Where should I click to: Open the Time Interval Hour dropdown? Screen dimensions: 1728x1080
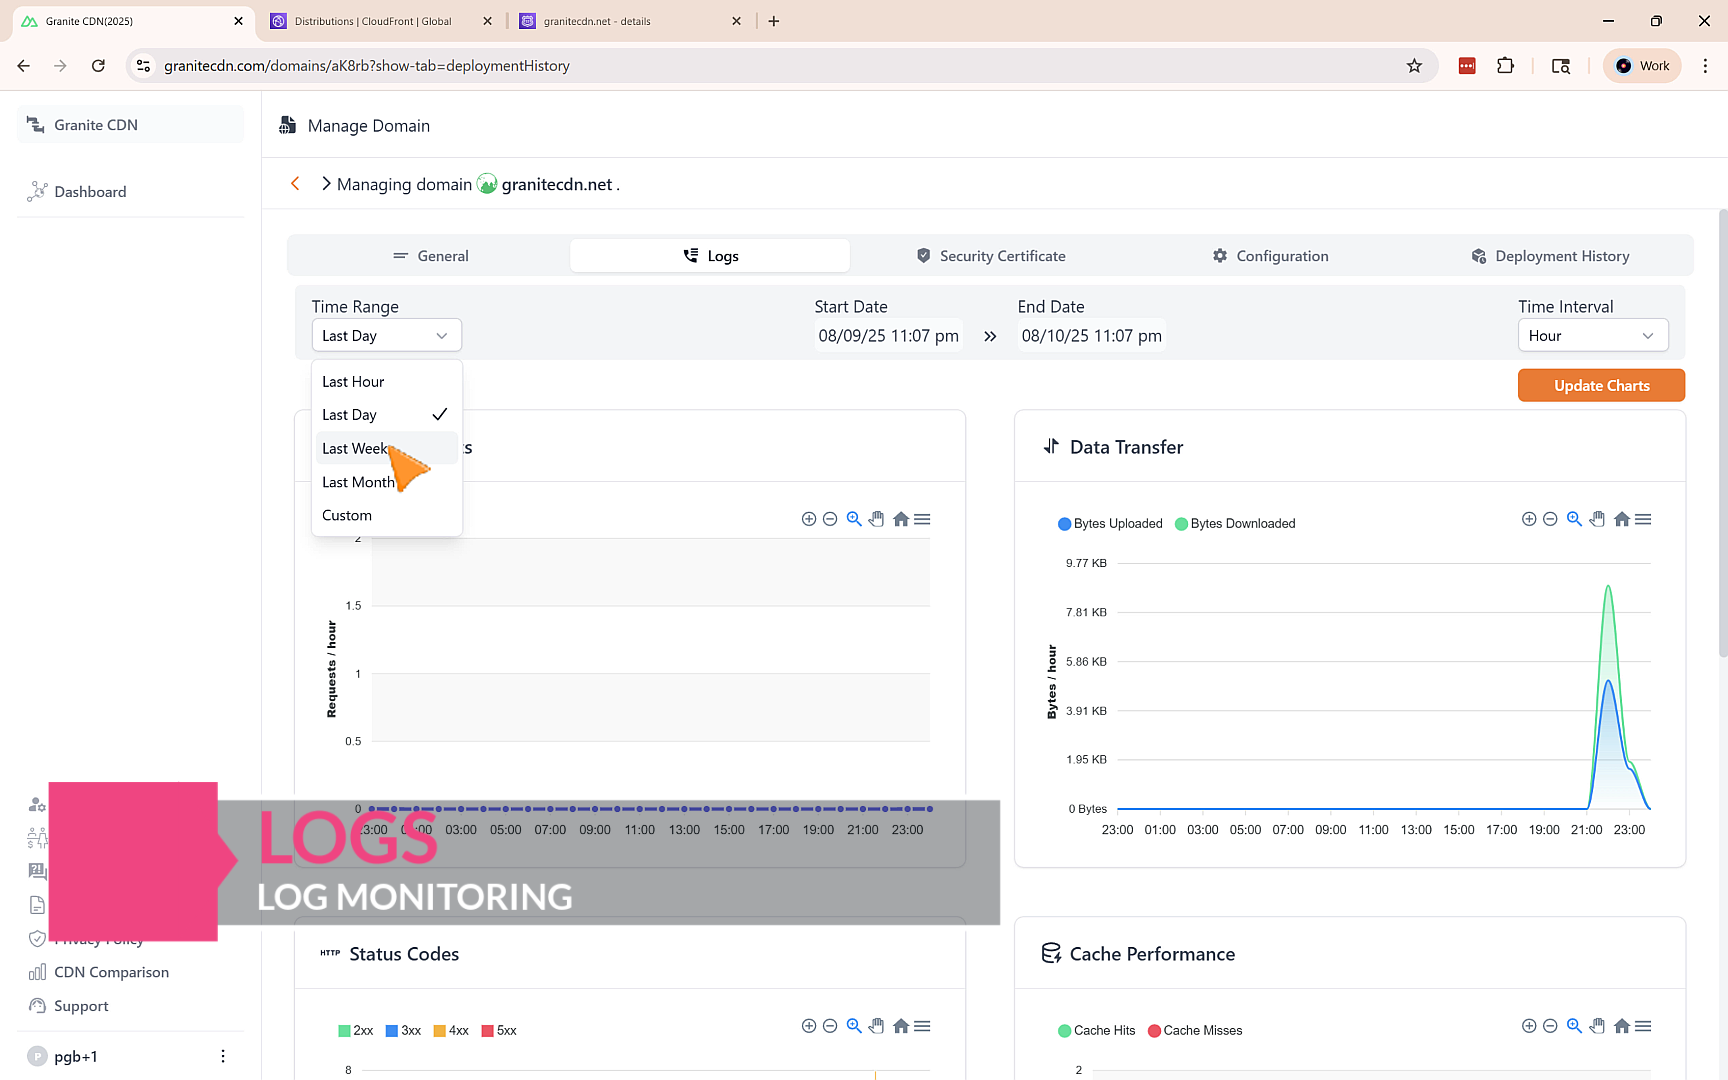1593,336
